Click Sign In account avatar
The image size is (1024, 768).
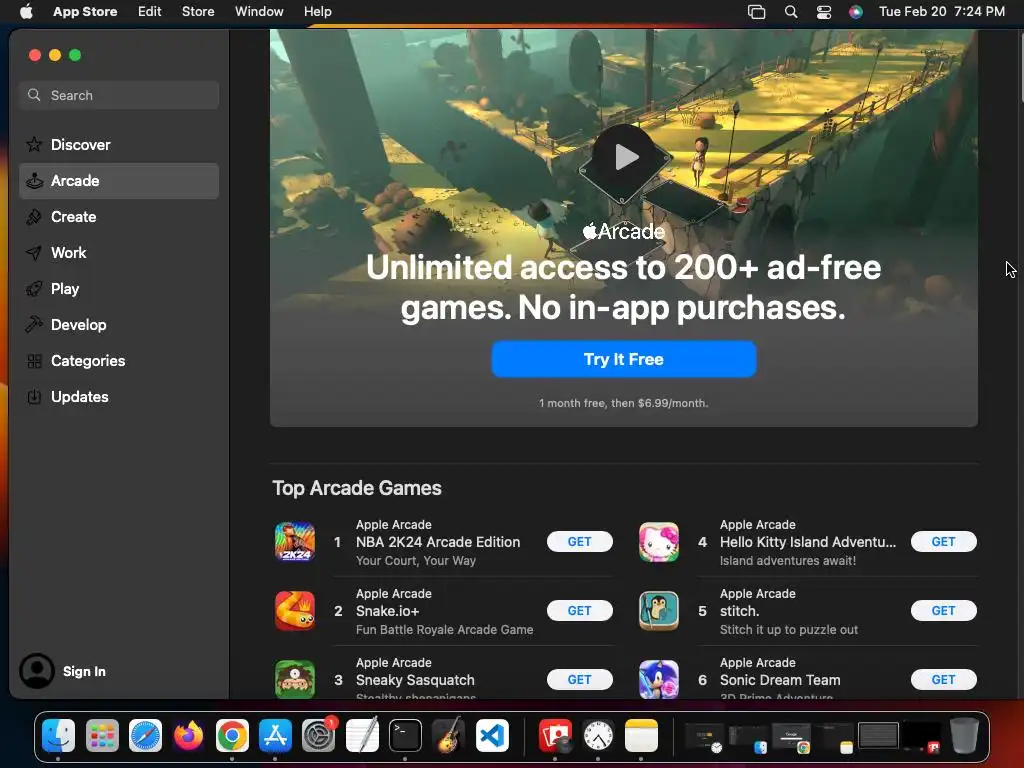pyautogui.click(x=37, y=671)
